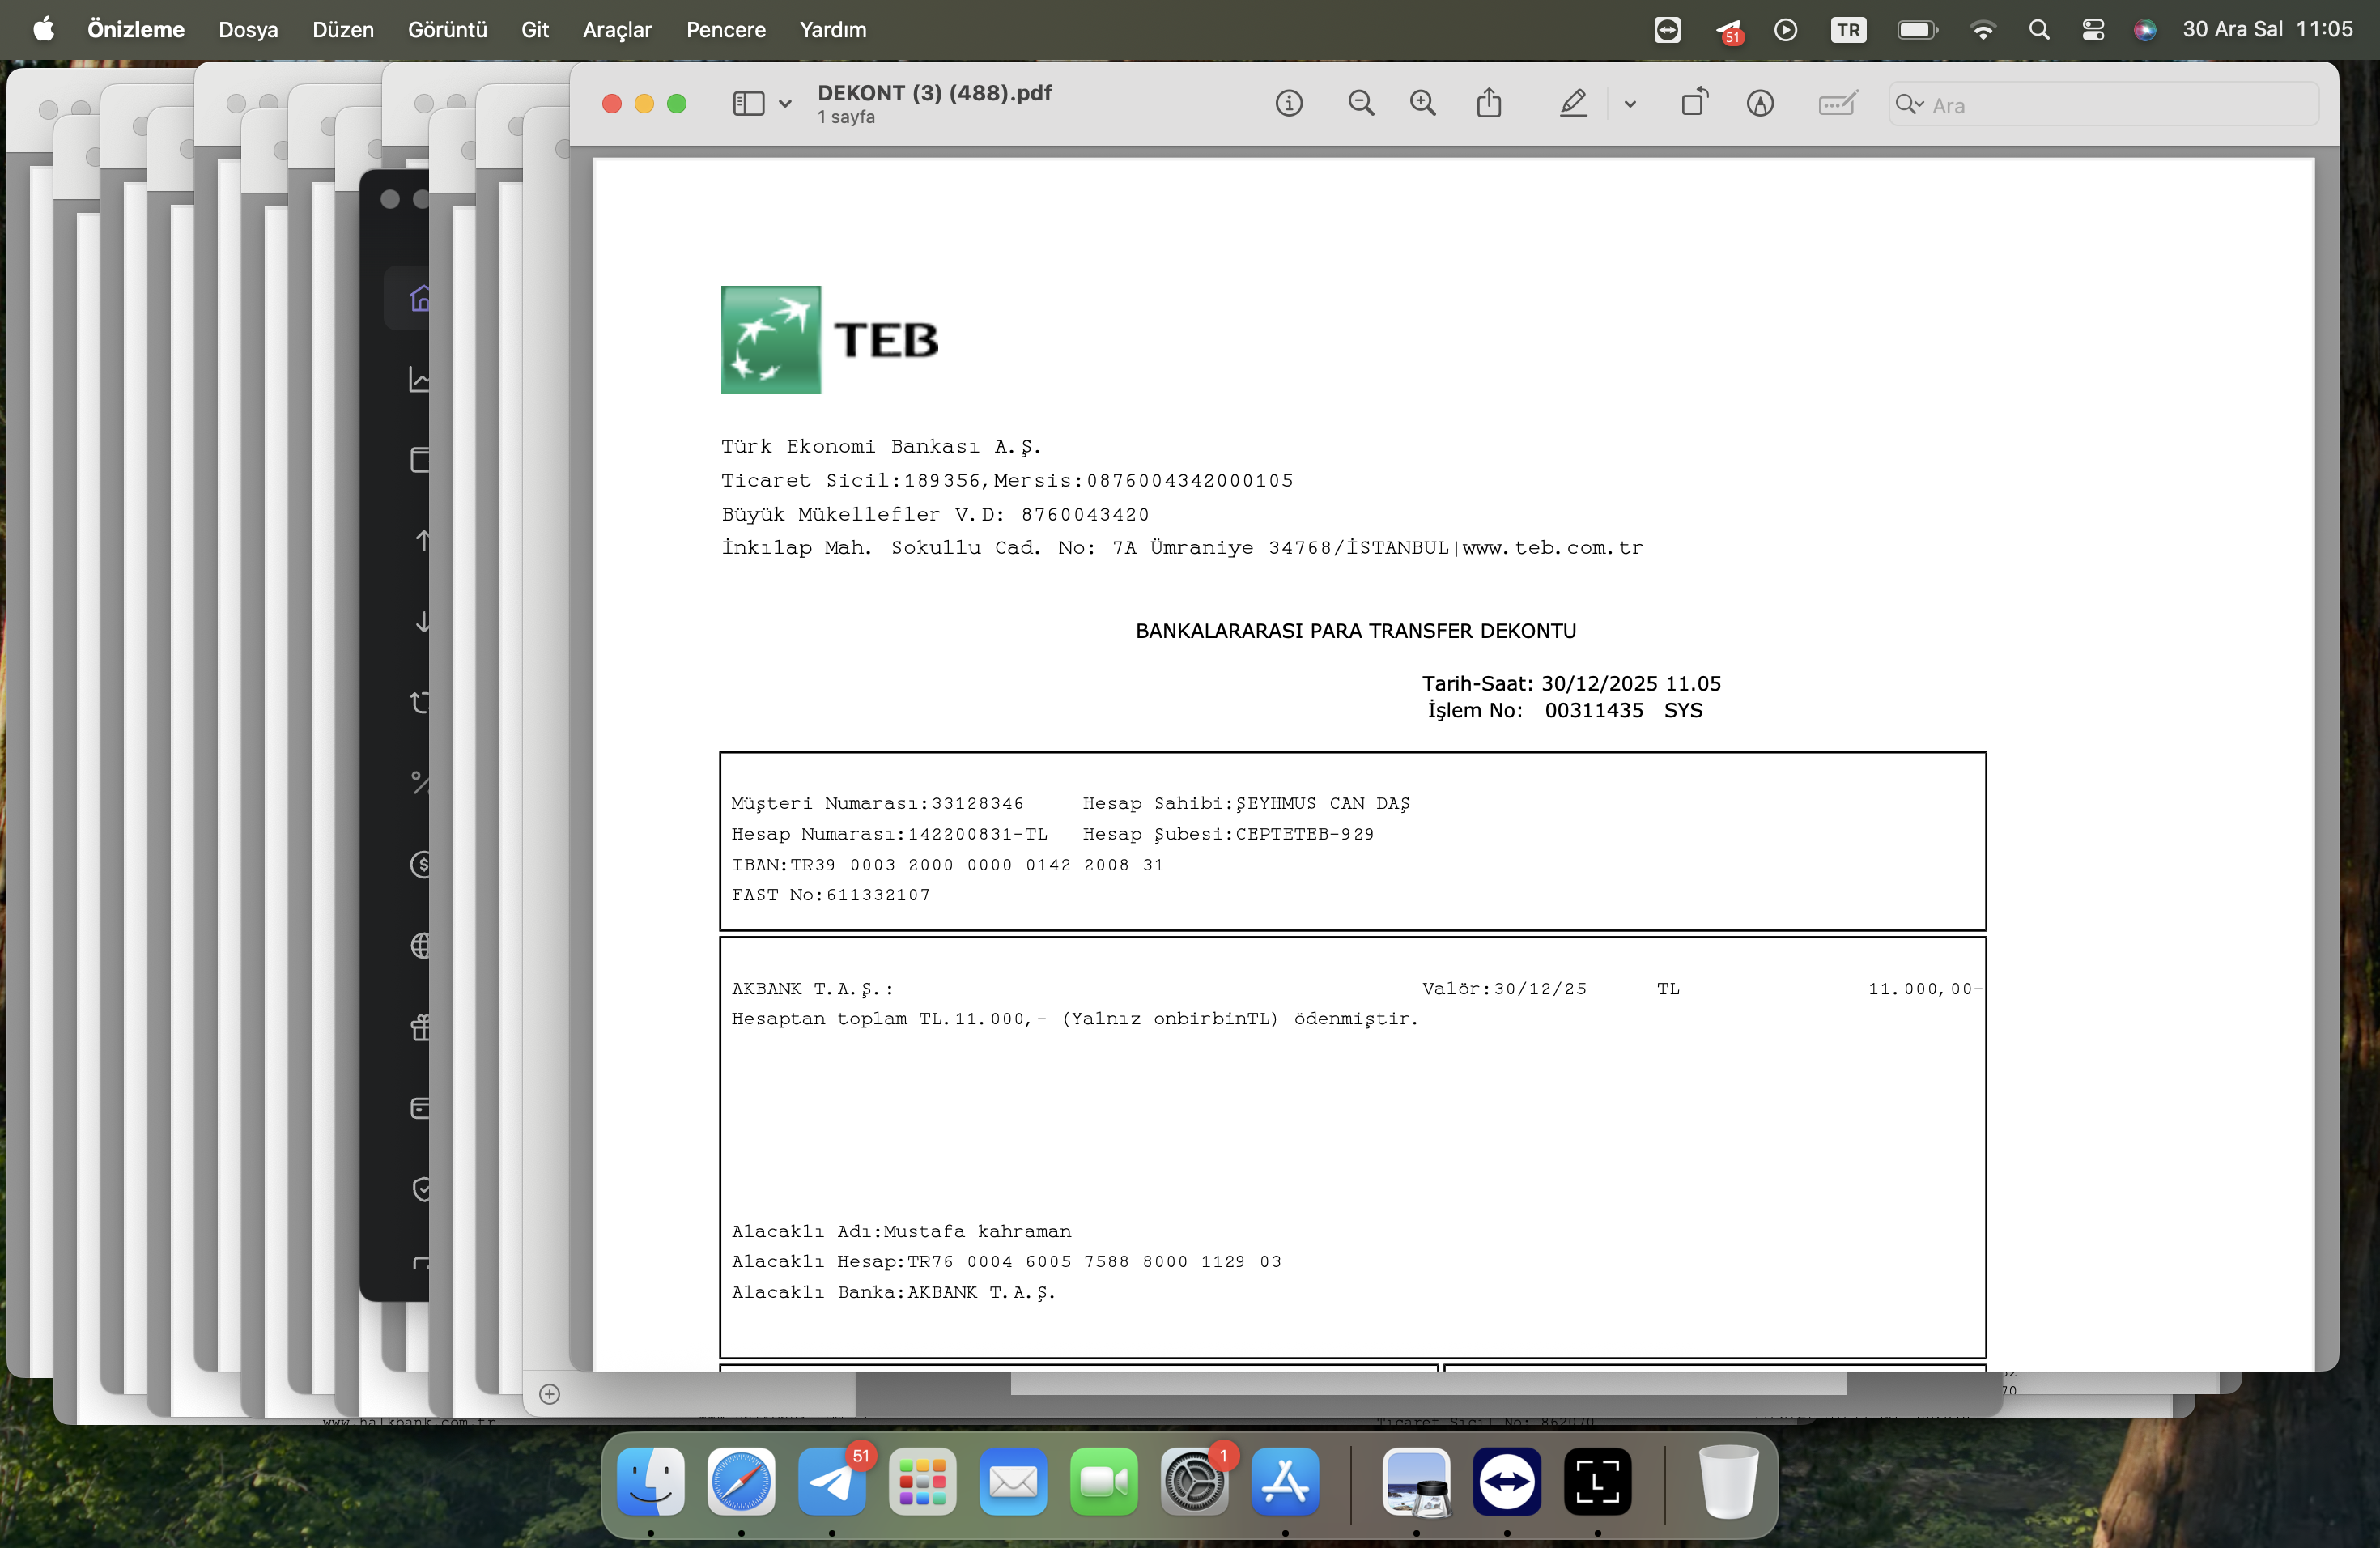This screenshot has height=1548, width=2380.
Task: Open the search options magnifier dropdown
Action: (1909, 104)
